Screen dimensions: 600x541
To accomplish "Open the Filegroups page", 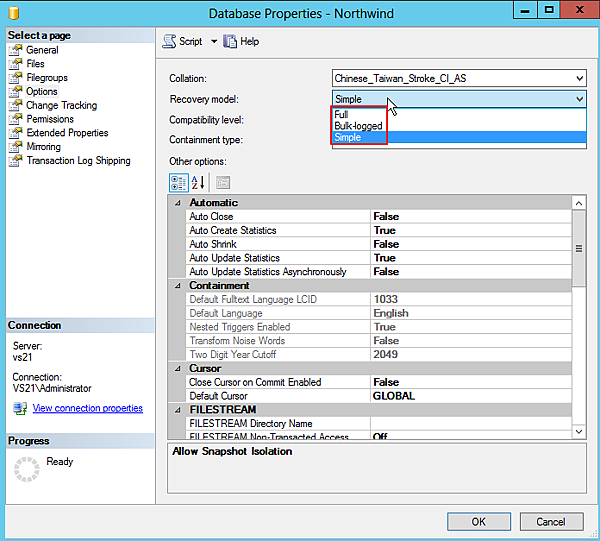I will 47,78.
